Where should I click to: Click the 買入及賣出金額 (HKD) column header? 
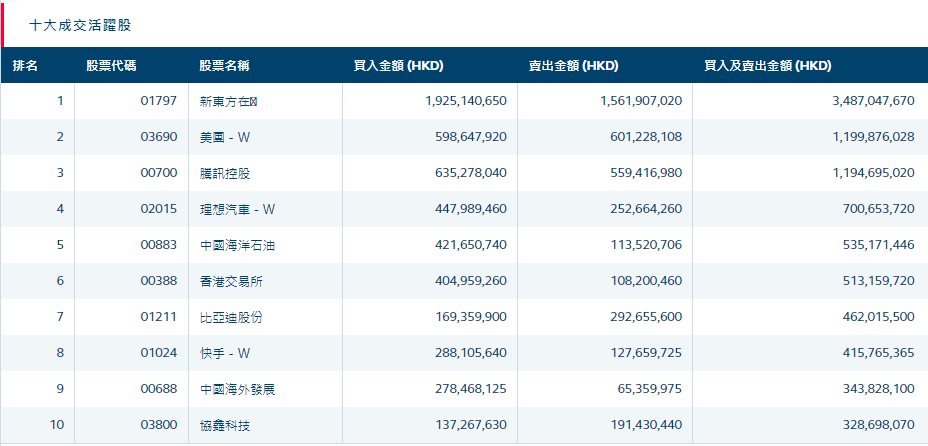pos(768,66)
